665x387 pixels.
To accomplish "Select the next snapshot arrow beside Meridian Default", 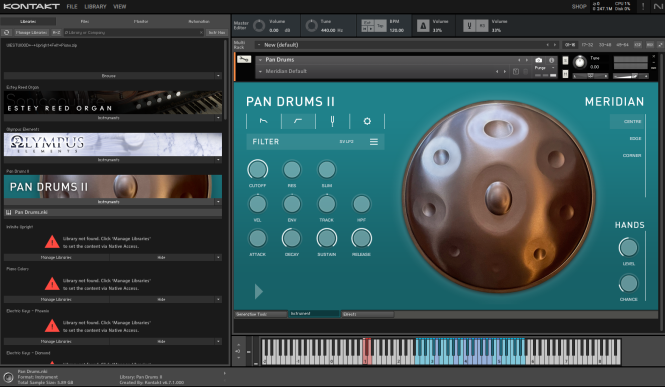I will click(x=505, y=71).
